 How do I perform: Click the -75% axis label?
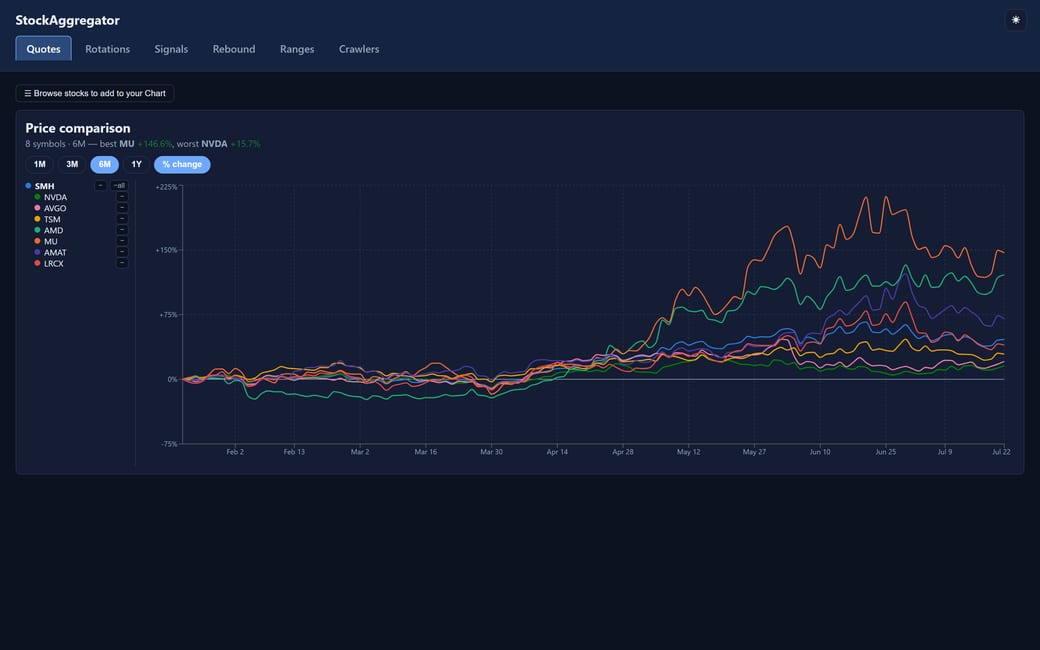169,444
